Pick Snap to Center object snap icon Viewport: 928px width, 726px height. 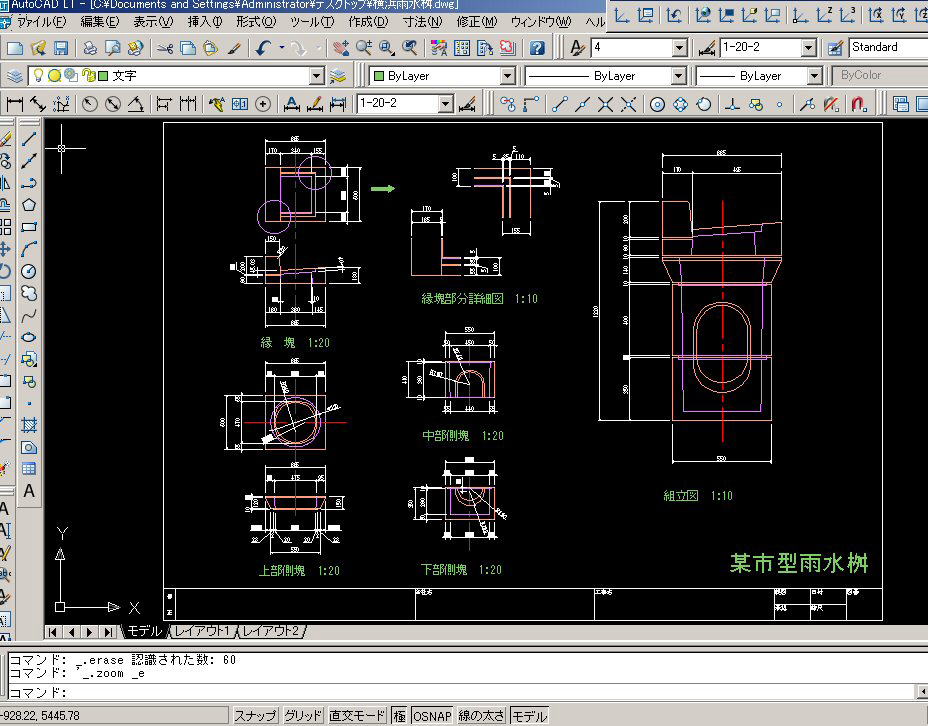(x=657, y=104)
